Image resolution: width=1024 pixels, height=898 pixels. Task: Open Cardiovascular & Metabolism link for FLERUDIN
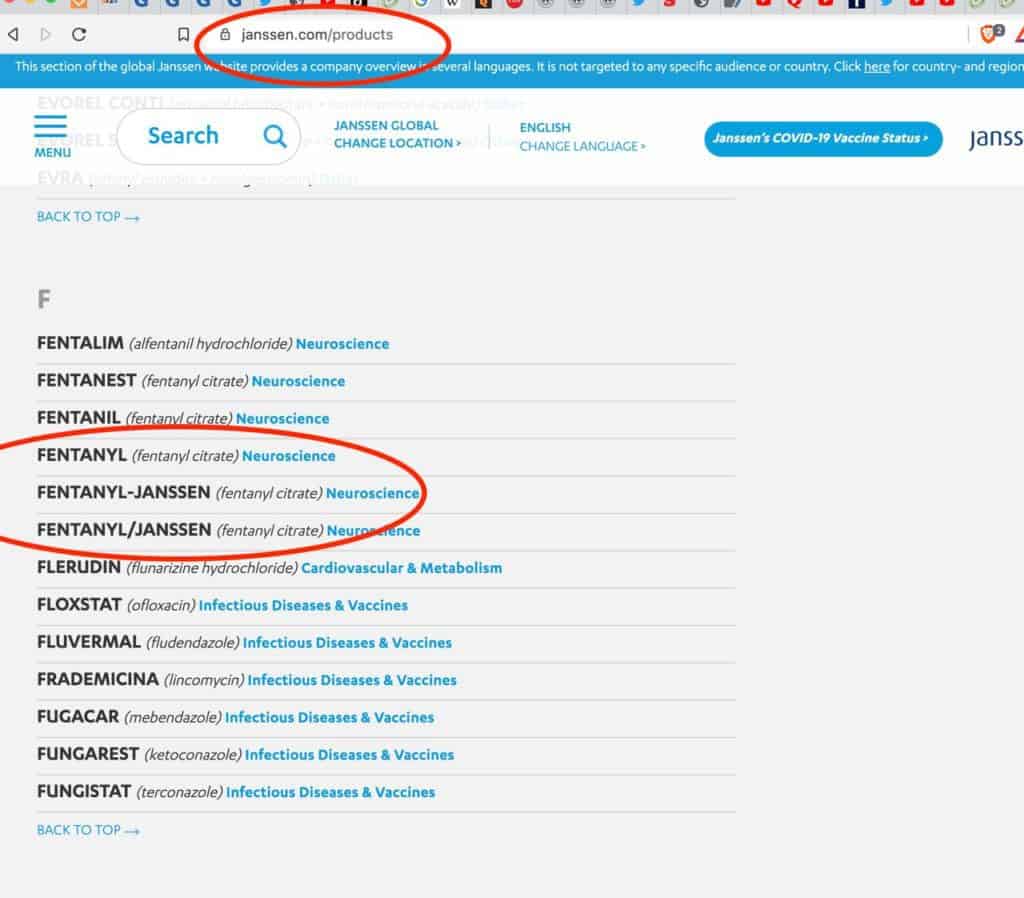tap(401, 568)
